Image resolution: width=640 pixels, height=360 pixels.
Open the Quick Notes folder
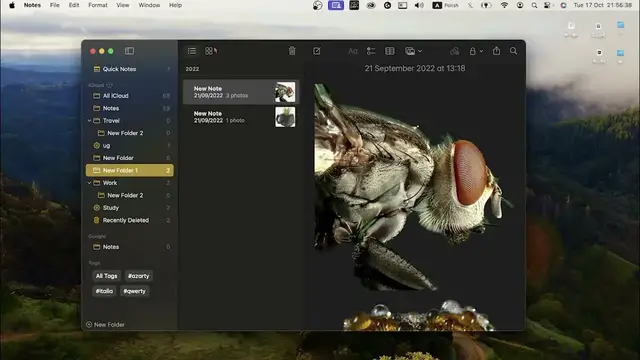[130, 69]
